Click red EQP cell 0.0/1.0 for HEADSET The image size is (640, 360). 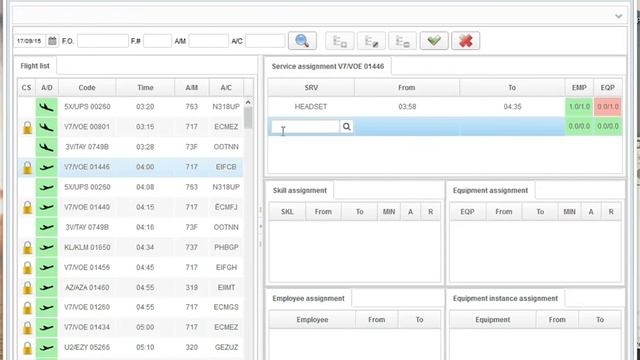click(x=608, y=107)
